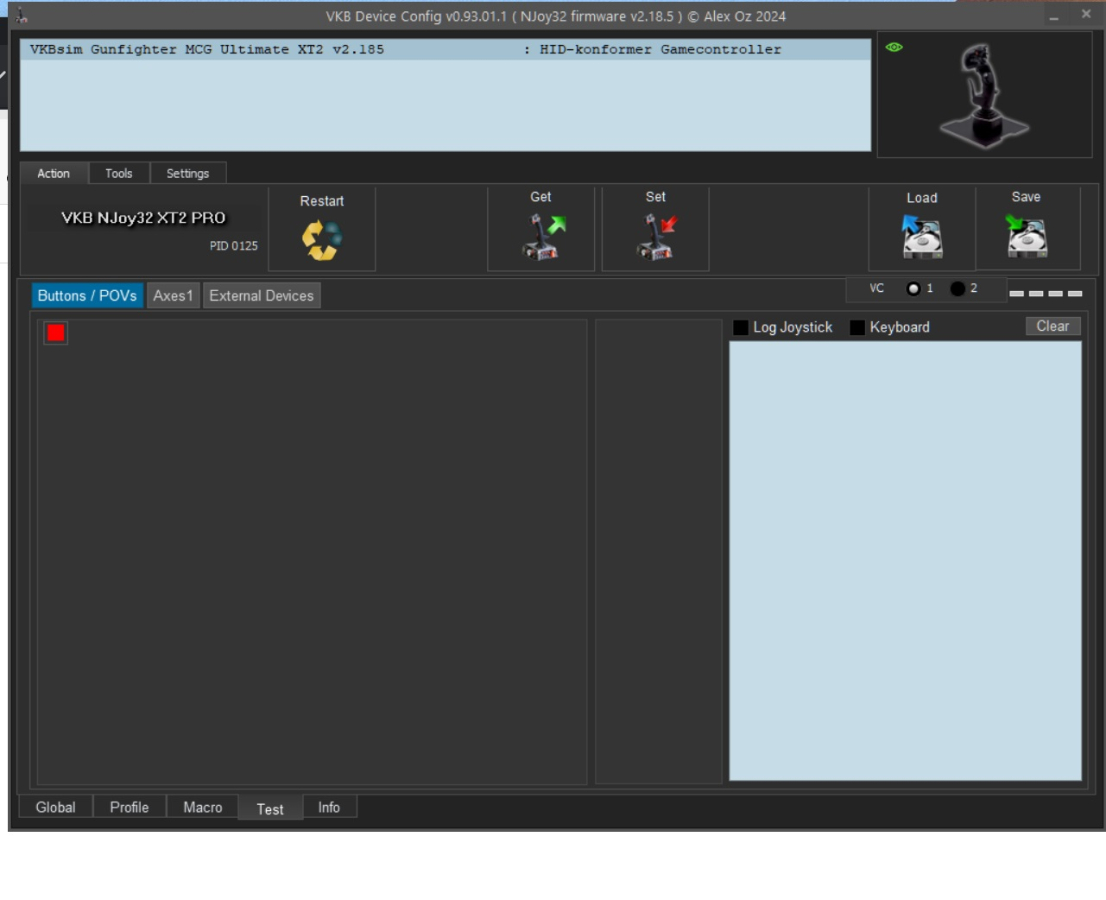Open the Info bottom tab

coord(329,807)
